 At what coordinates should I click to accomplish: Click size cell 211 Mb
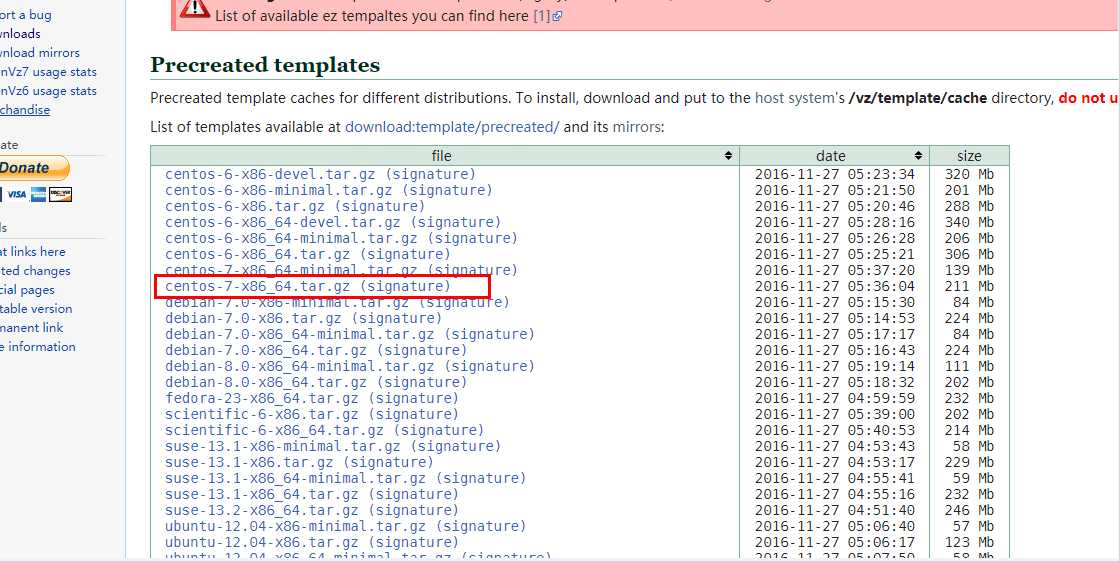coord(968,286)
